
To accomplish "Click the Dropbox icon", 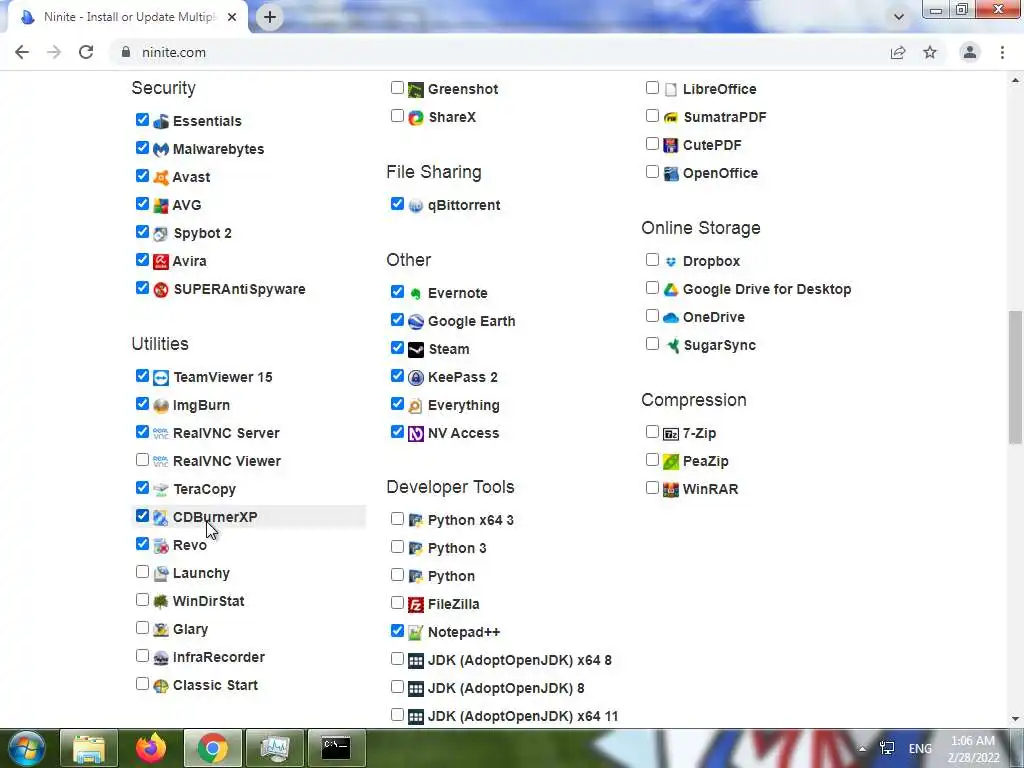I will click(671, 261).
